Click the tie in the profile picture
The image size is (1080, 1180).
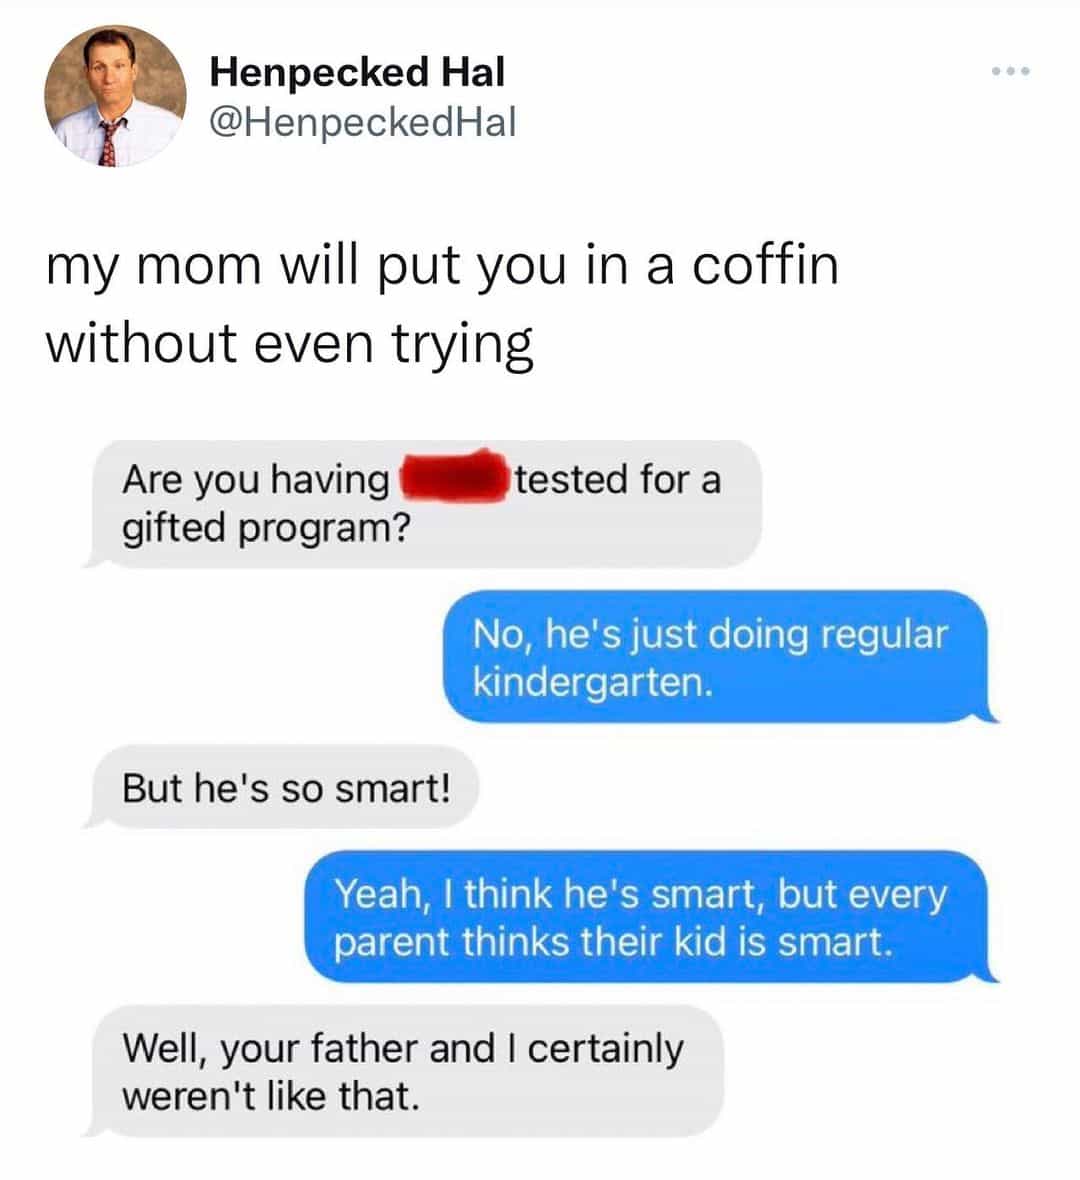pos(109,141)
